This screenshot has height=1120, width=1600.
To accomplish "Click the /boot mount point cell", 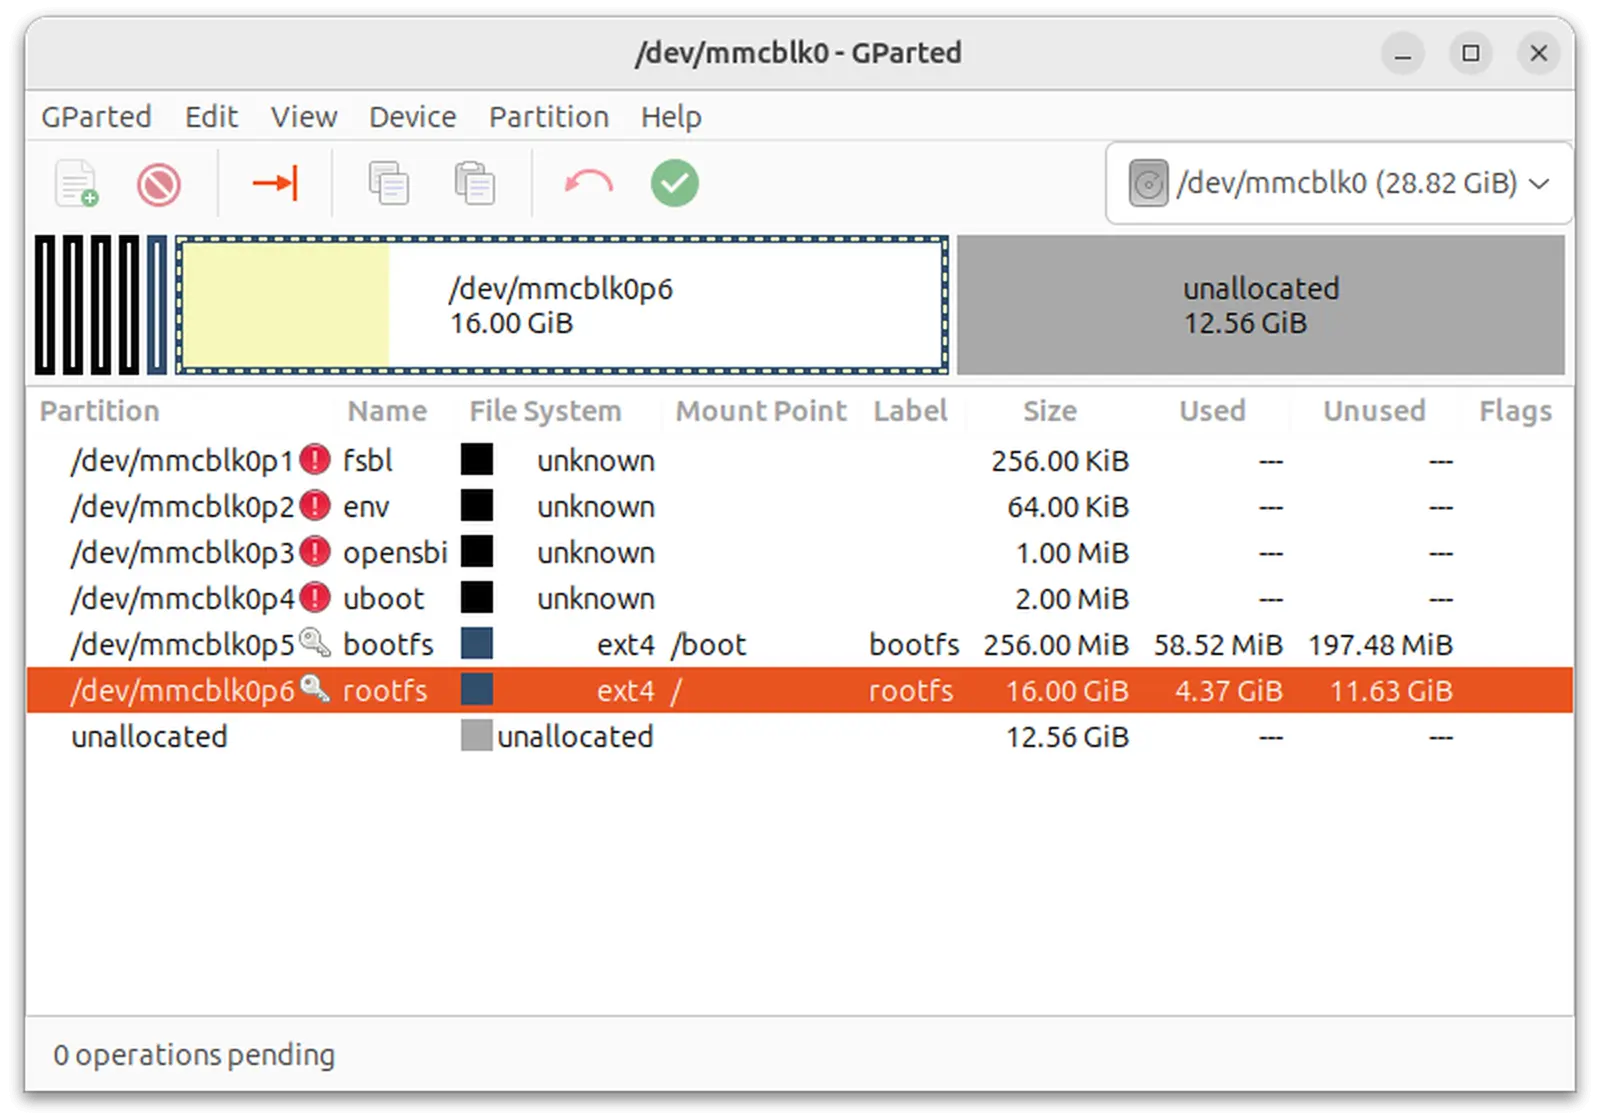I will point(708,644).
